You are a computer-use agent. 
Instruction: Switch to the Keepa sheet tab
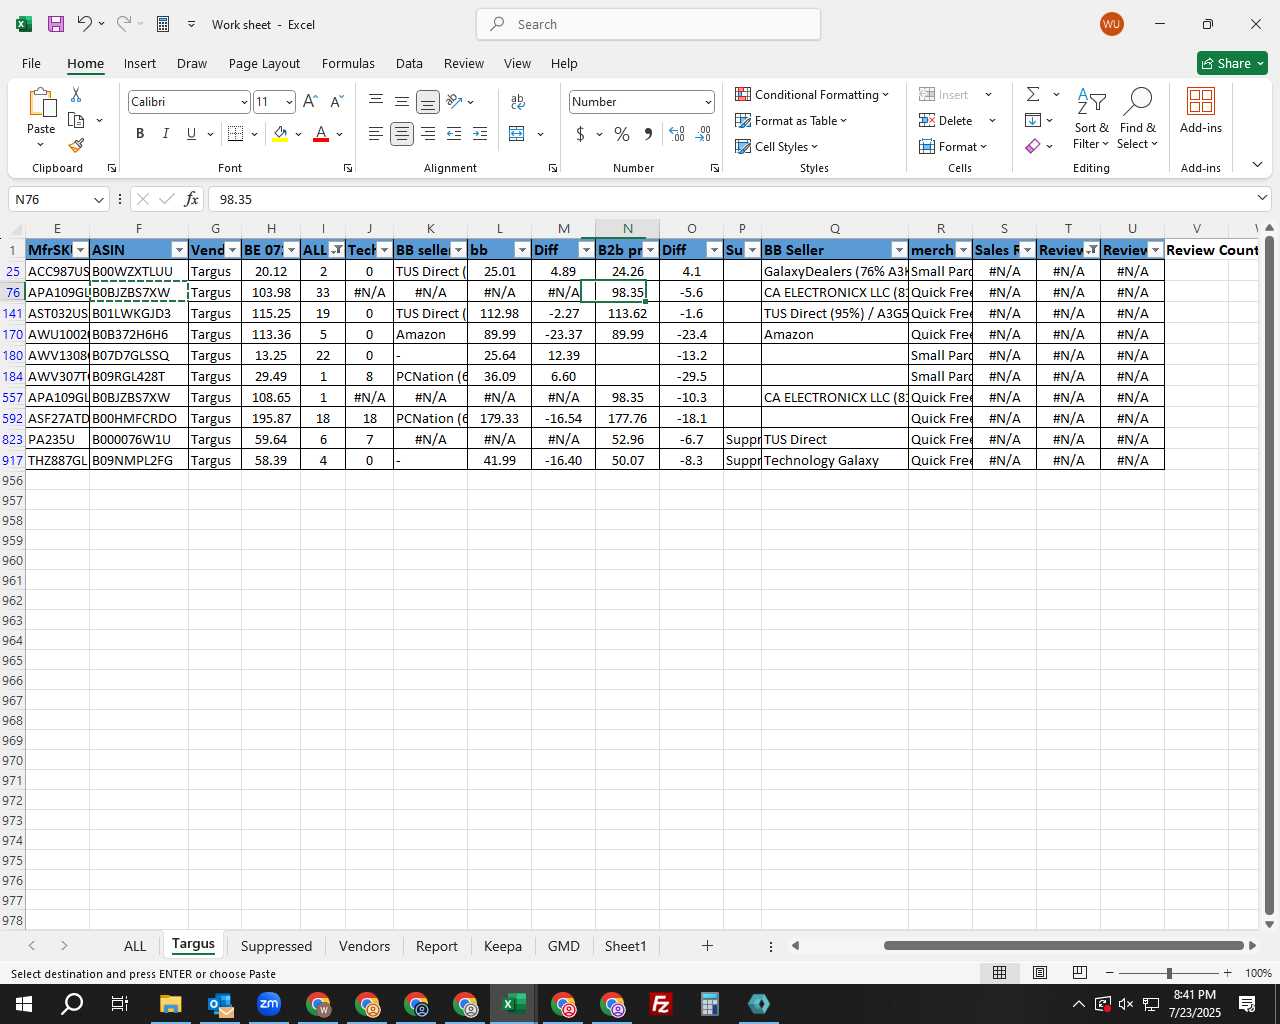point(502,946)
